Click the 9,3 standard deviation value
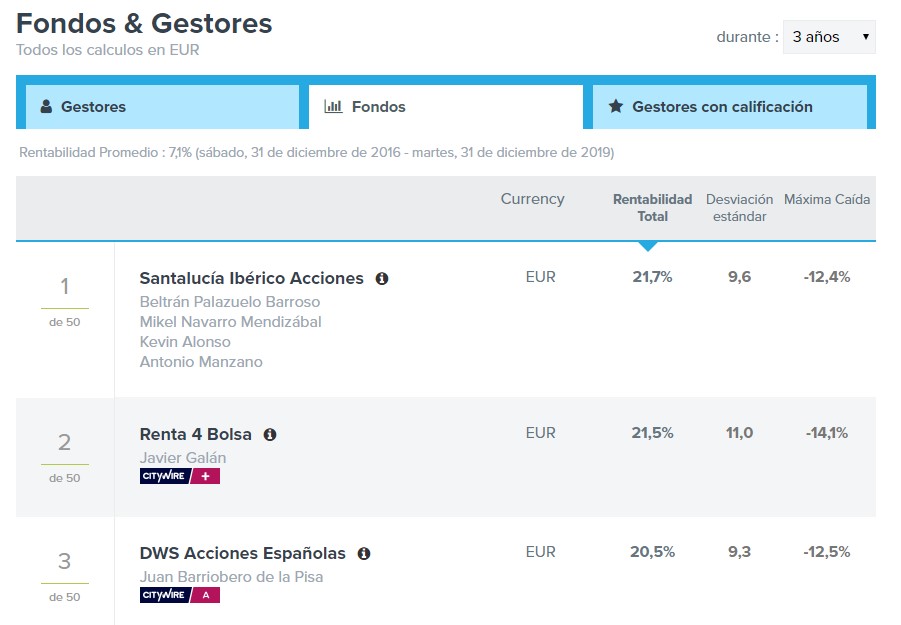The image size is (901, 625). pos(740,552)
